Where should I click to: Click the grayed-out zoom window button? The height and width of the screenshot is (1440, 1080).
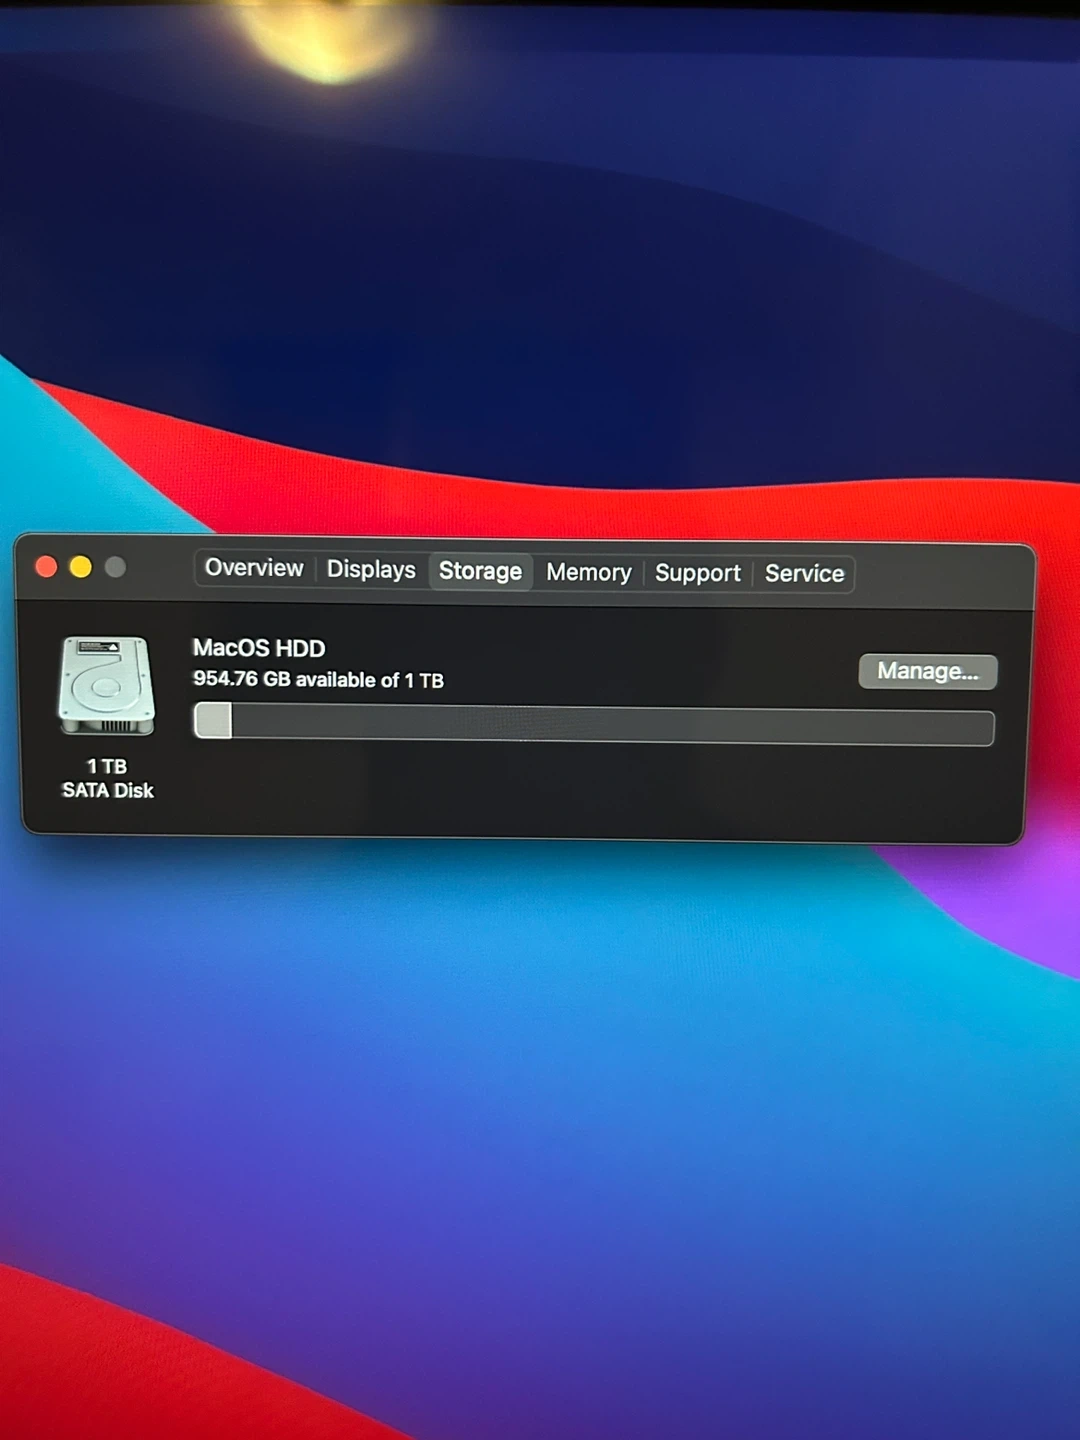click(116, 567)
